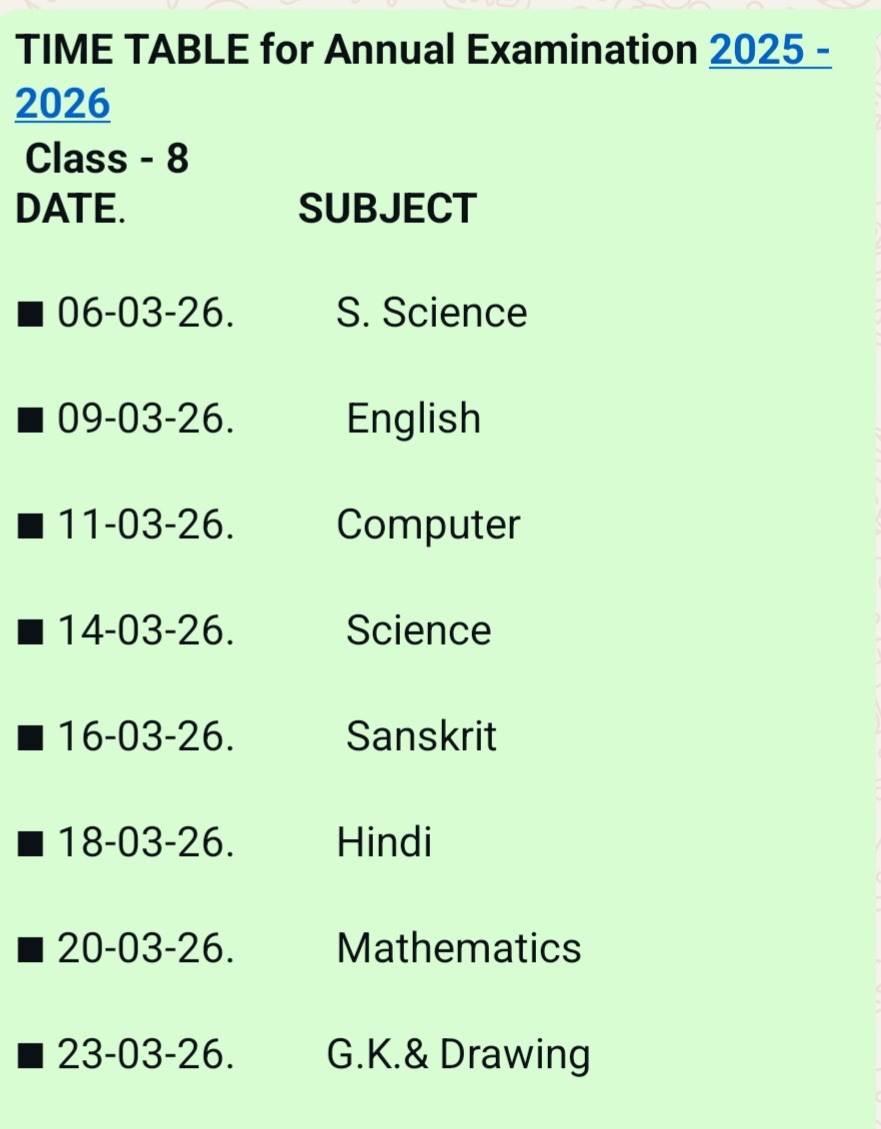Tap the black bullet before 23-03-26
The height and width of the screenshot is (1129, 881).
point(32,1055)
